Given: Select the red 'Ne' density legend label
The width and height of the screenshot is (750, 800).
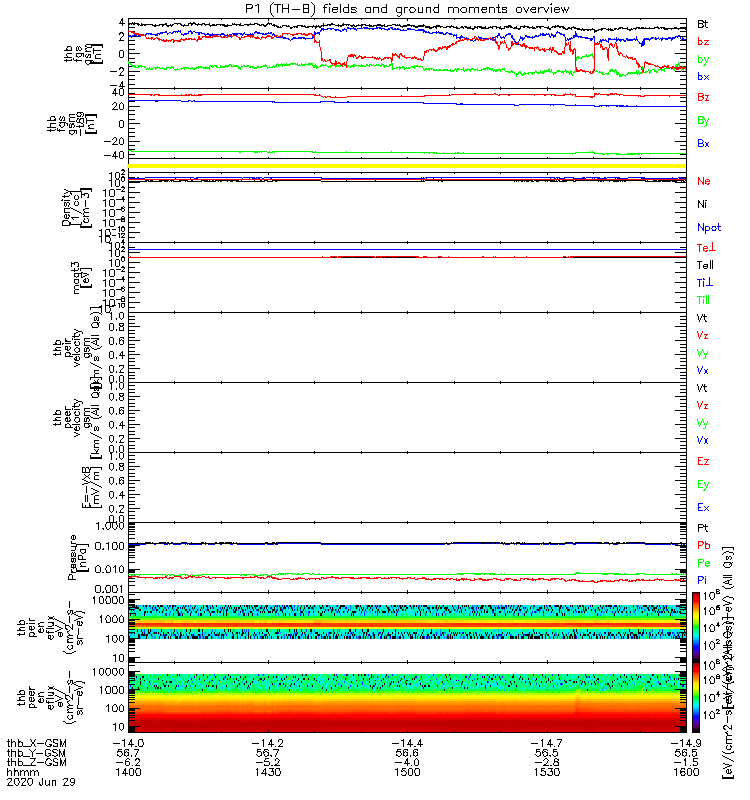Looking at the screenshot, I should (704, 181).
